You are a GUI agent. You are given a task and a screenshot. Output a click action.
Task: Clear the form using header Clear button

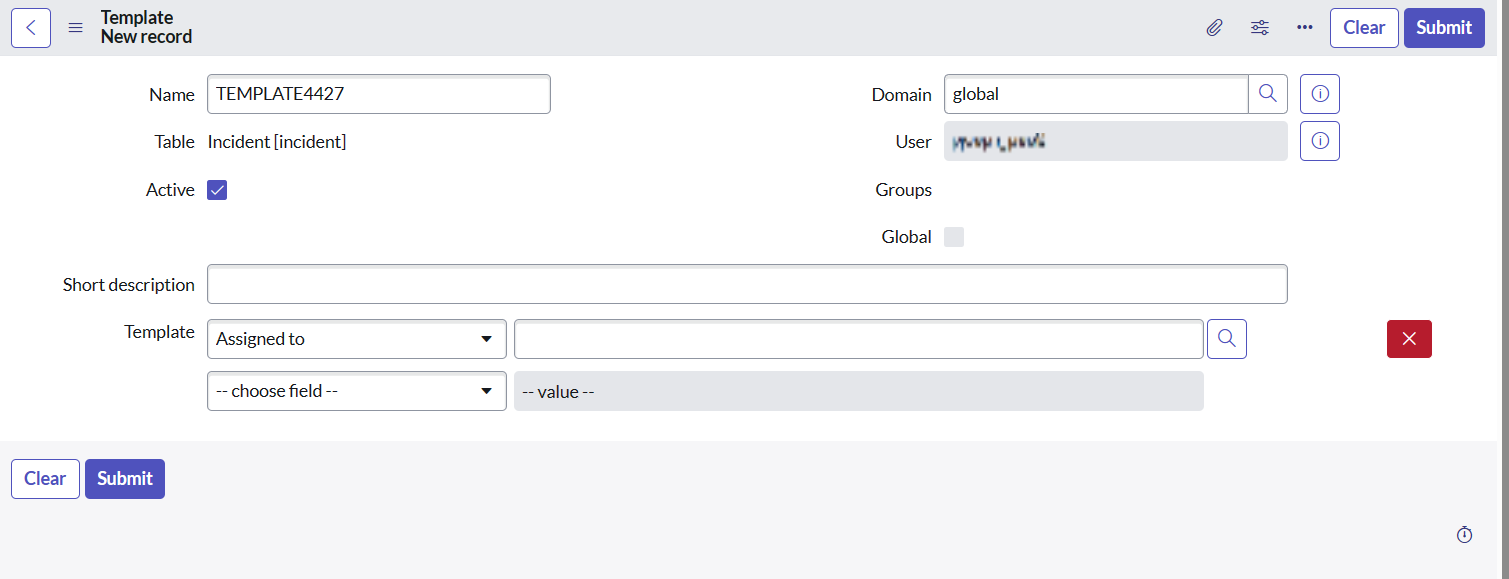(x=1363, y=27)
